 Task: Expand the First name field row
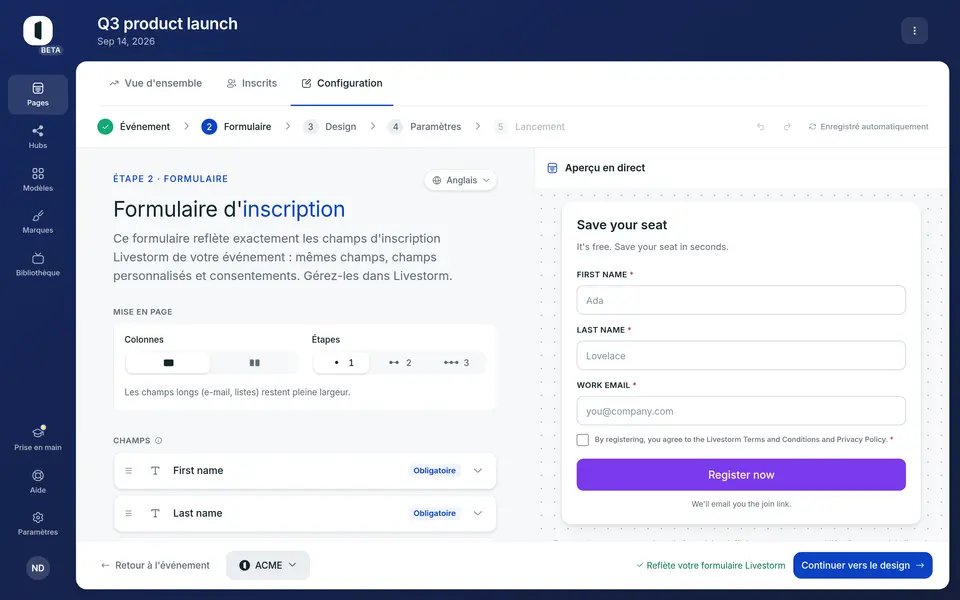click(478, 471)
